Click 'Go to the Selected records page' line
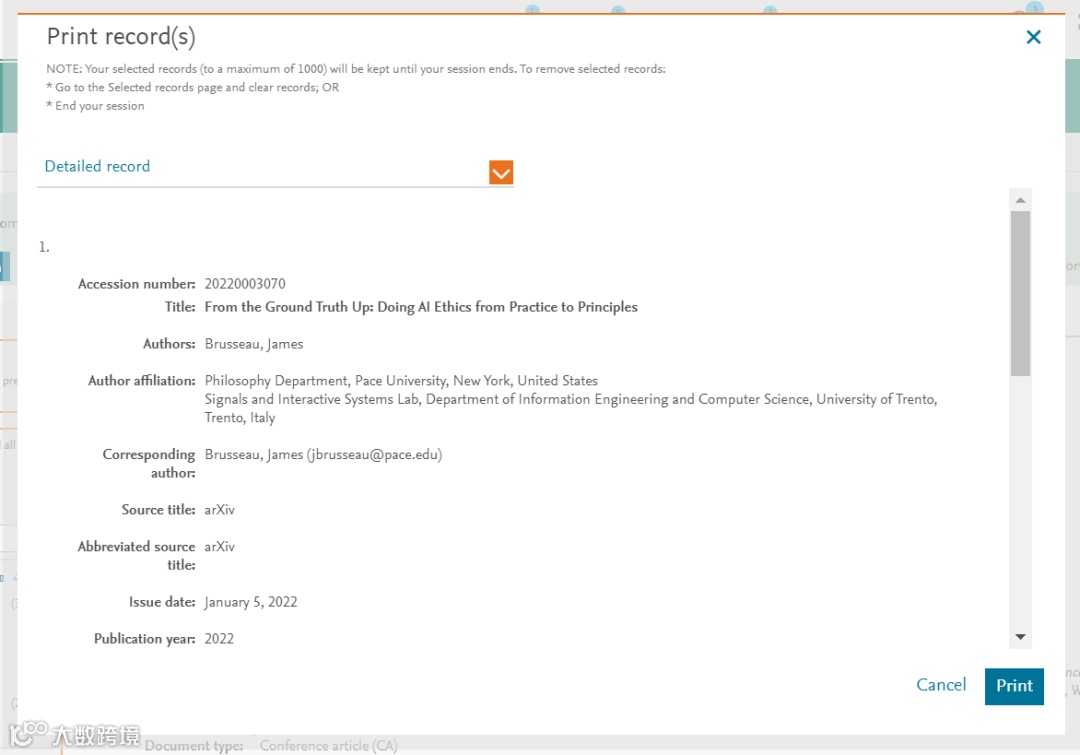This screenshot has height=755, width=1080. [x=192, y=87]
